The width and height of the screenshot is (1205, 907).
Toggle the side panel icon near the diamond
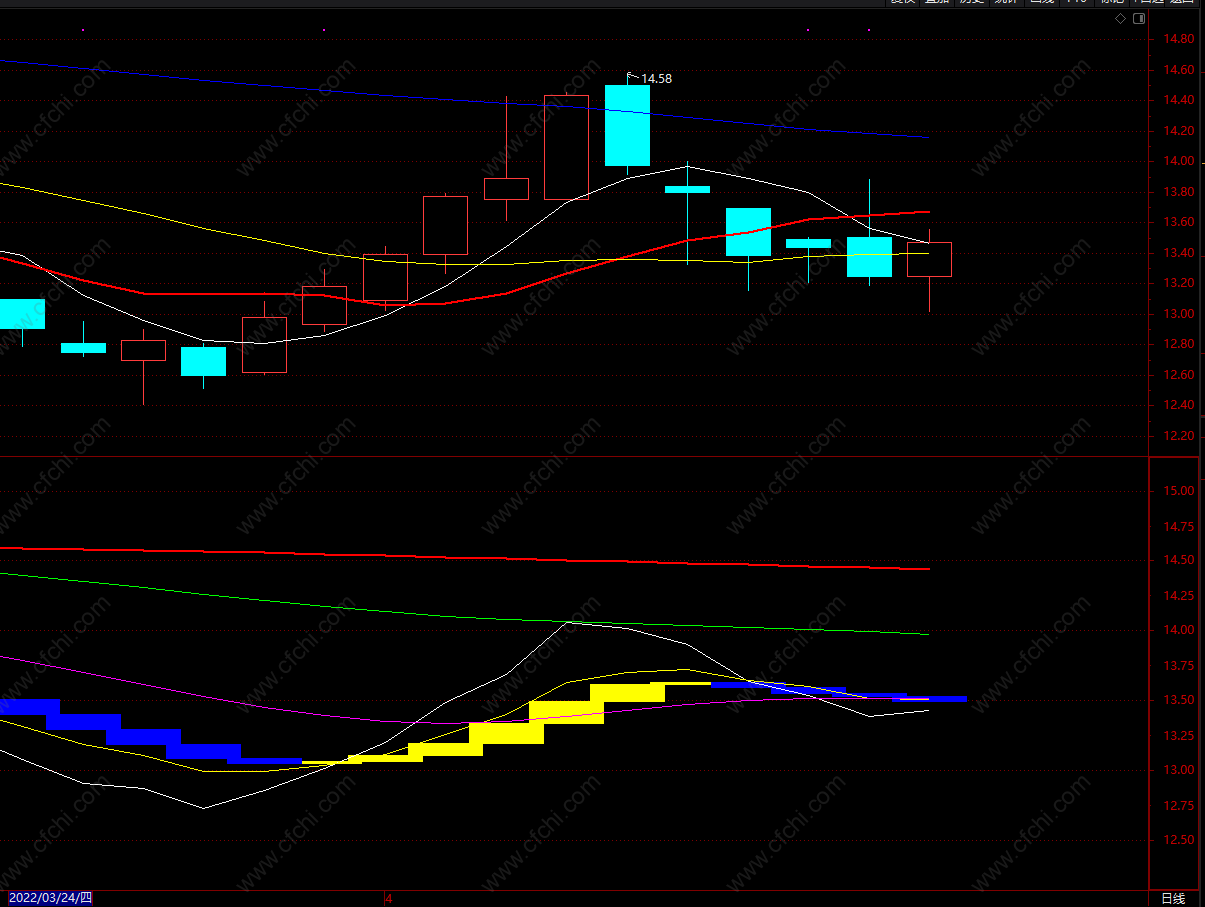click(x=1139, y=19)
